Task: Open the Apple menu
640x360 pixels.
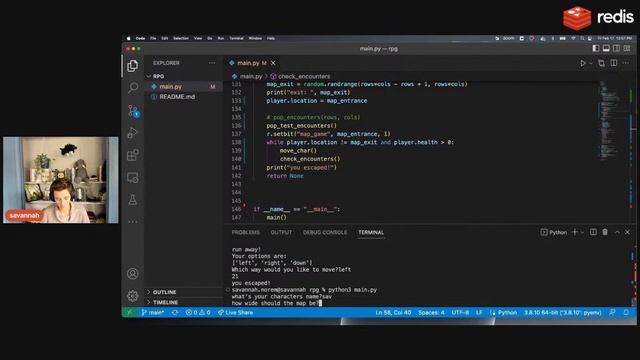Action: click(x=128, y=38)
